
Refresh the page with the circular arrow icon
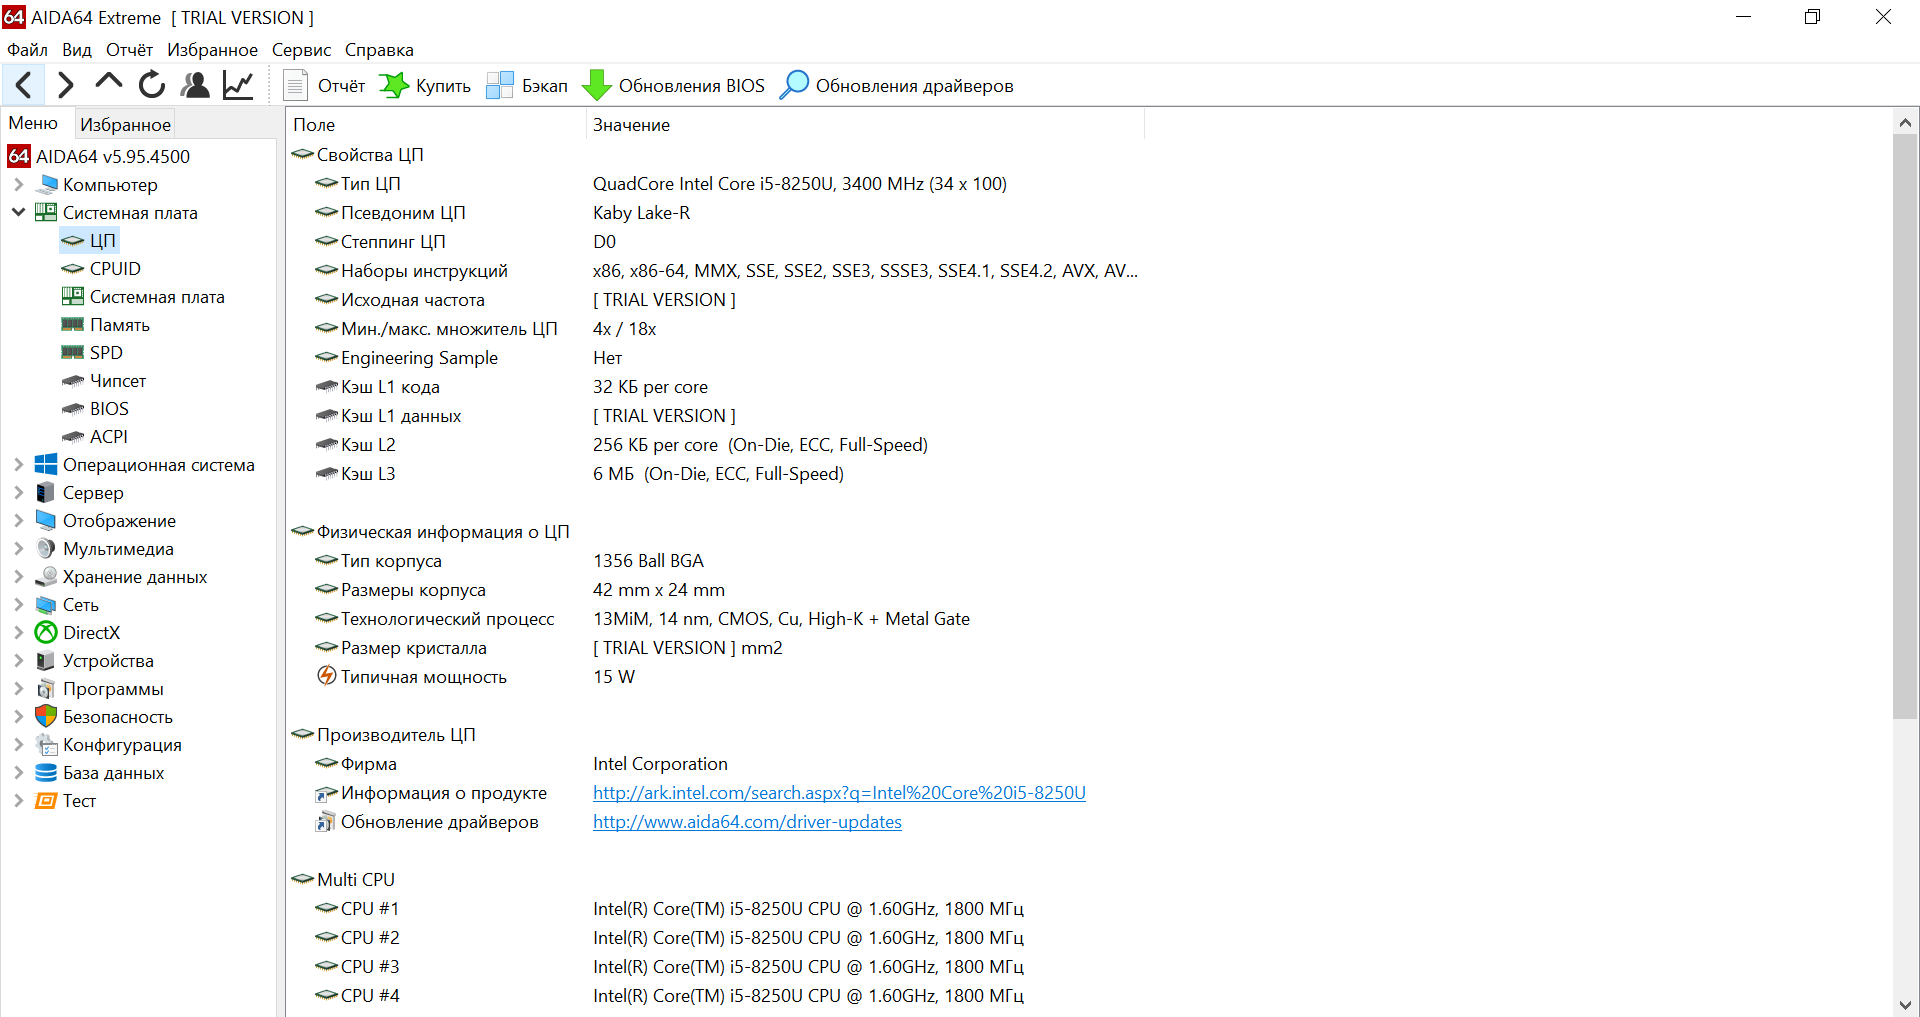[x=151, y=85]
